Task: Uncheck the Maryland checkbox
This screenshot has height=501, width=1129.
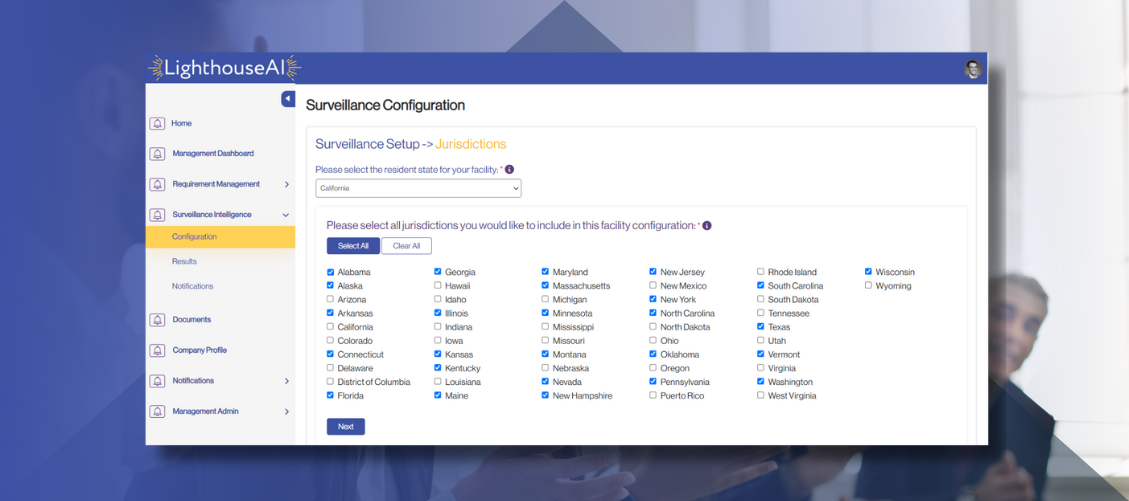Action: click(x=545, y=272)
